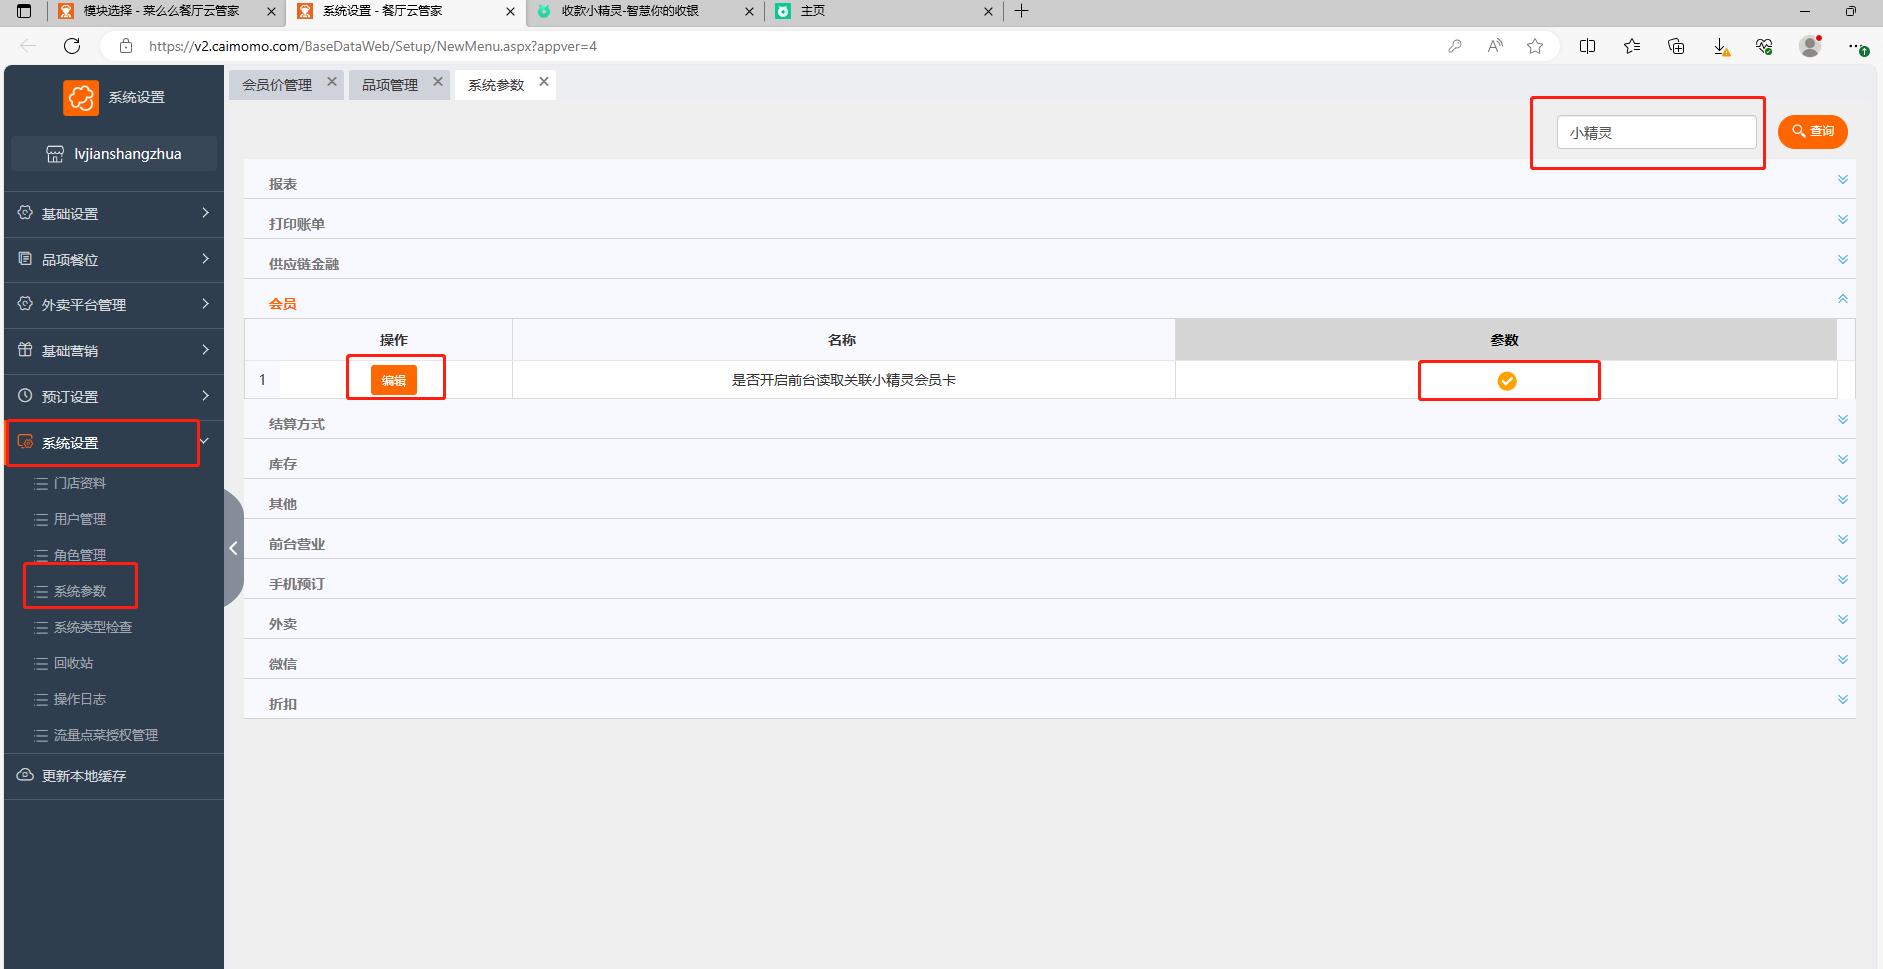Open a new browser tab
The height and width of the screenshot is (969, 1883).
point(1021,11)
